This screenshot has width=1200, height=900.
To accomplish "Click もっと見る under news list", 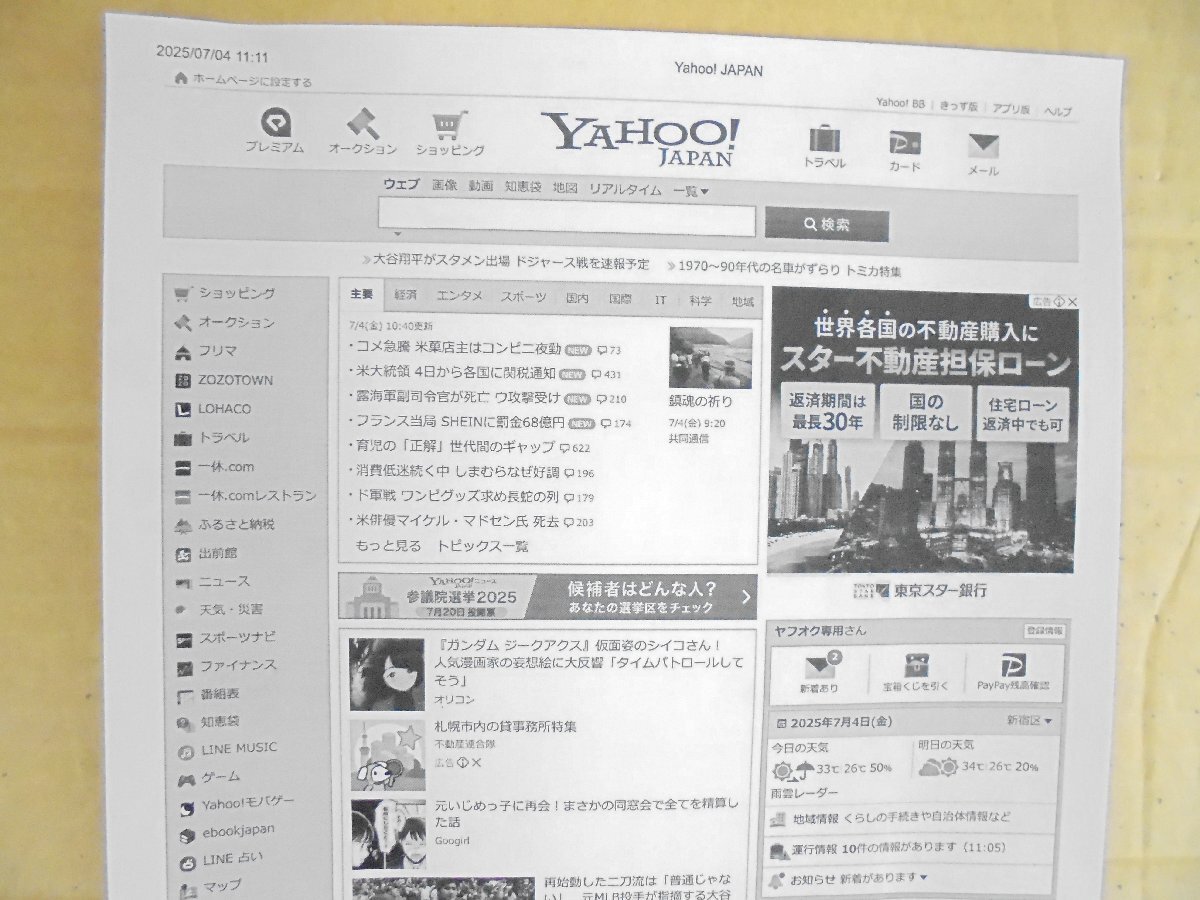I will click(388, 546).
